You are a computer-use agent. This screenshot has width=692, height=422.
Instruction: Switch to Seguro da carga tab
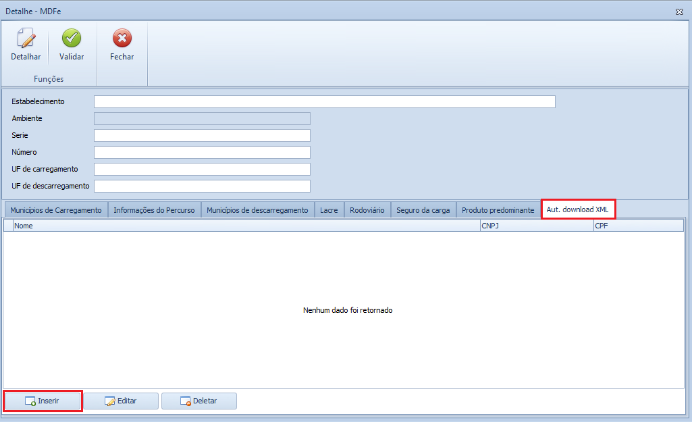(423, 210)
